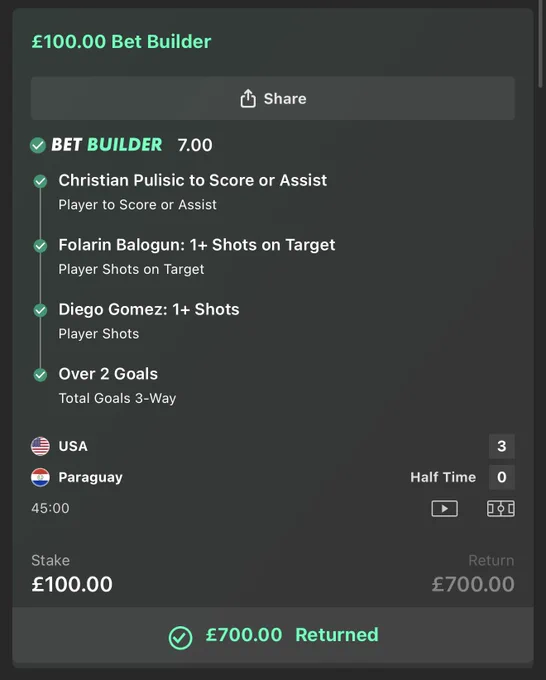Click the Bet Builder green checkmark

coord(38,145)
